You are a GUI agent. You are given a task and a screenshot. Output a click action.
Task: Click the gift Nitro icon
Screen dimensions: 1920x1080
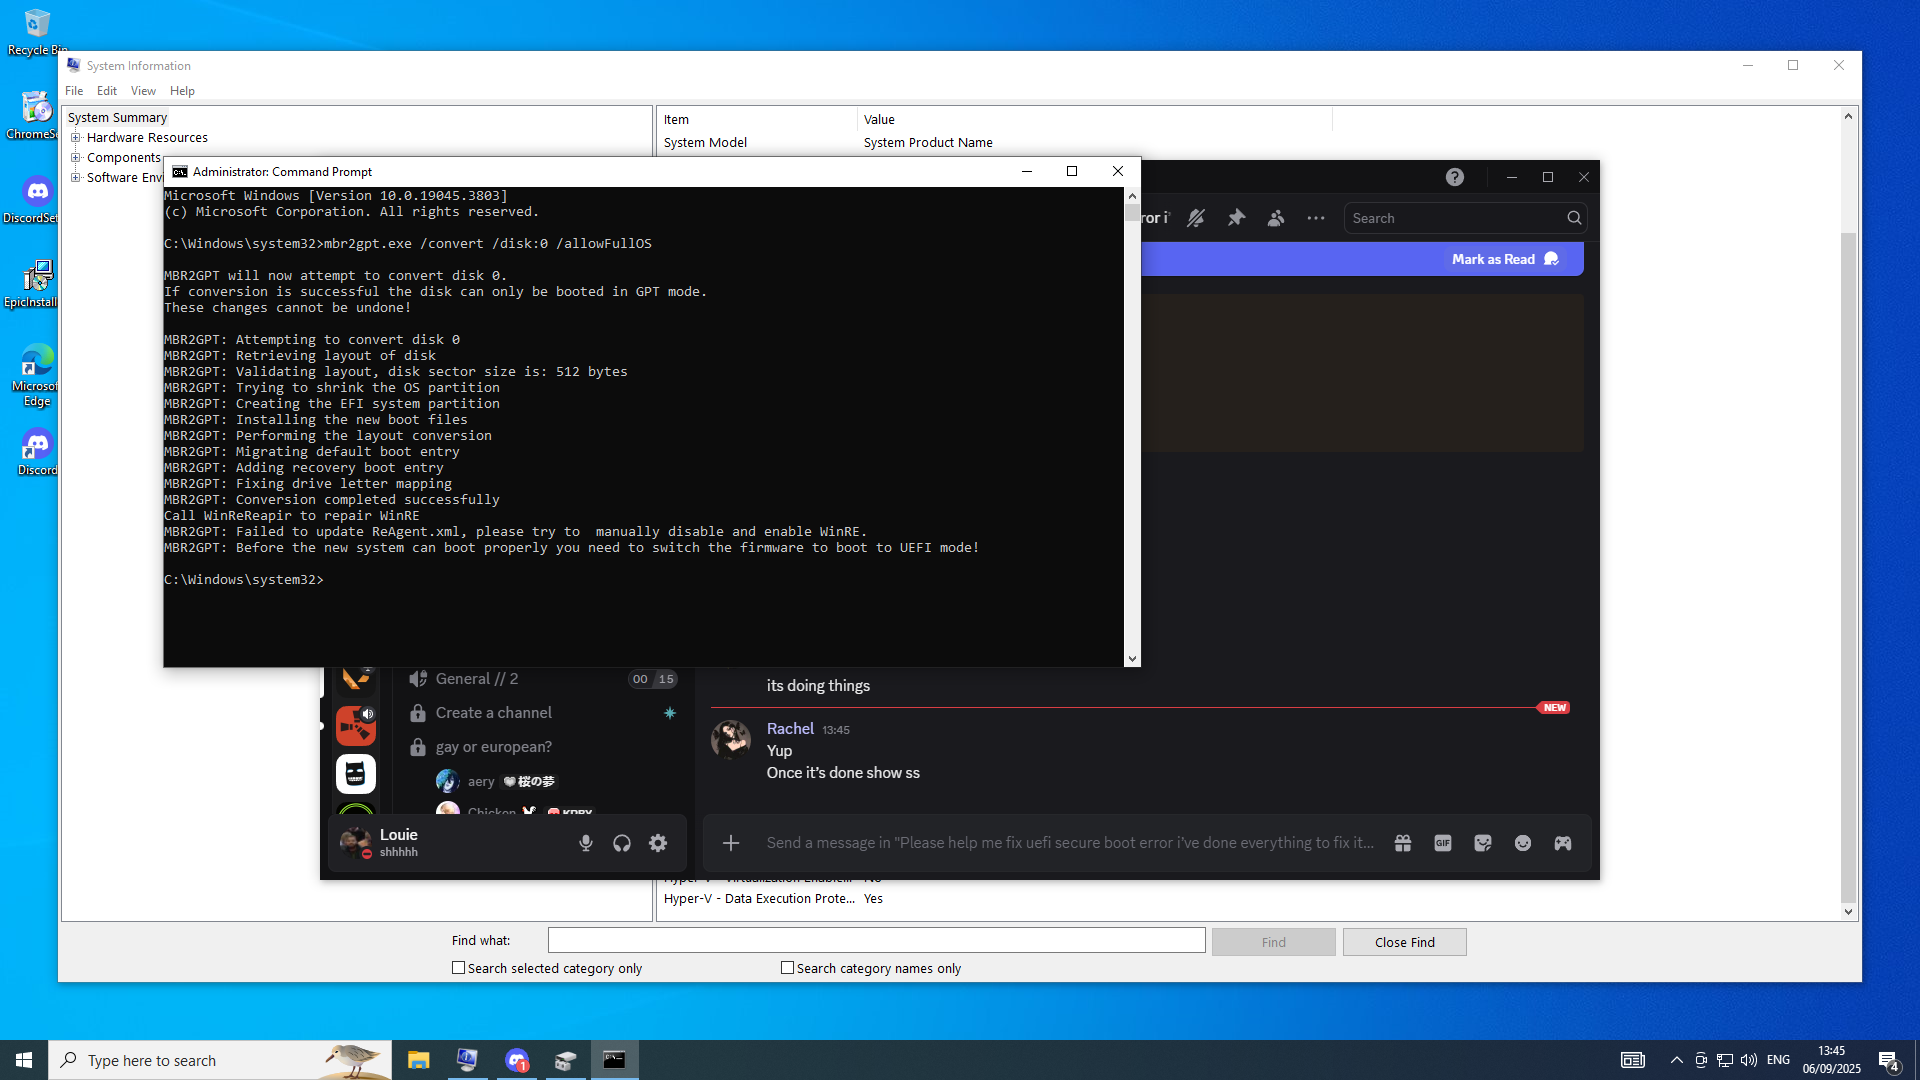(1403, 843)
